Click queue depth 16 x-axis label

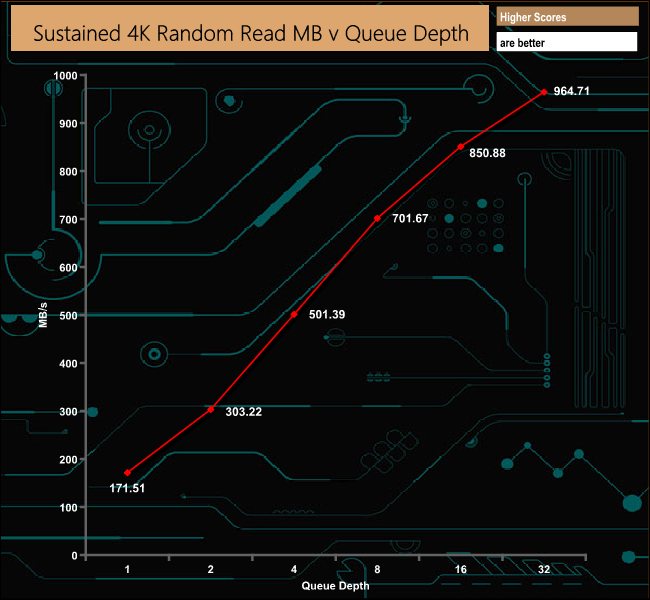[461, 569]
